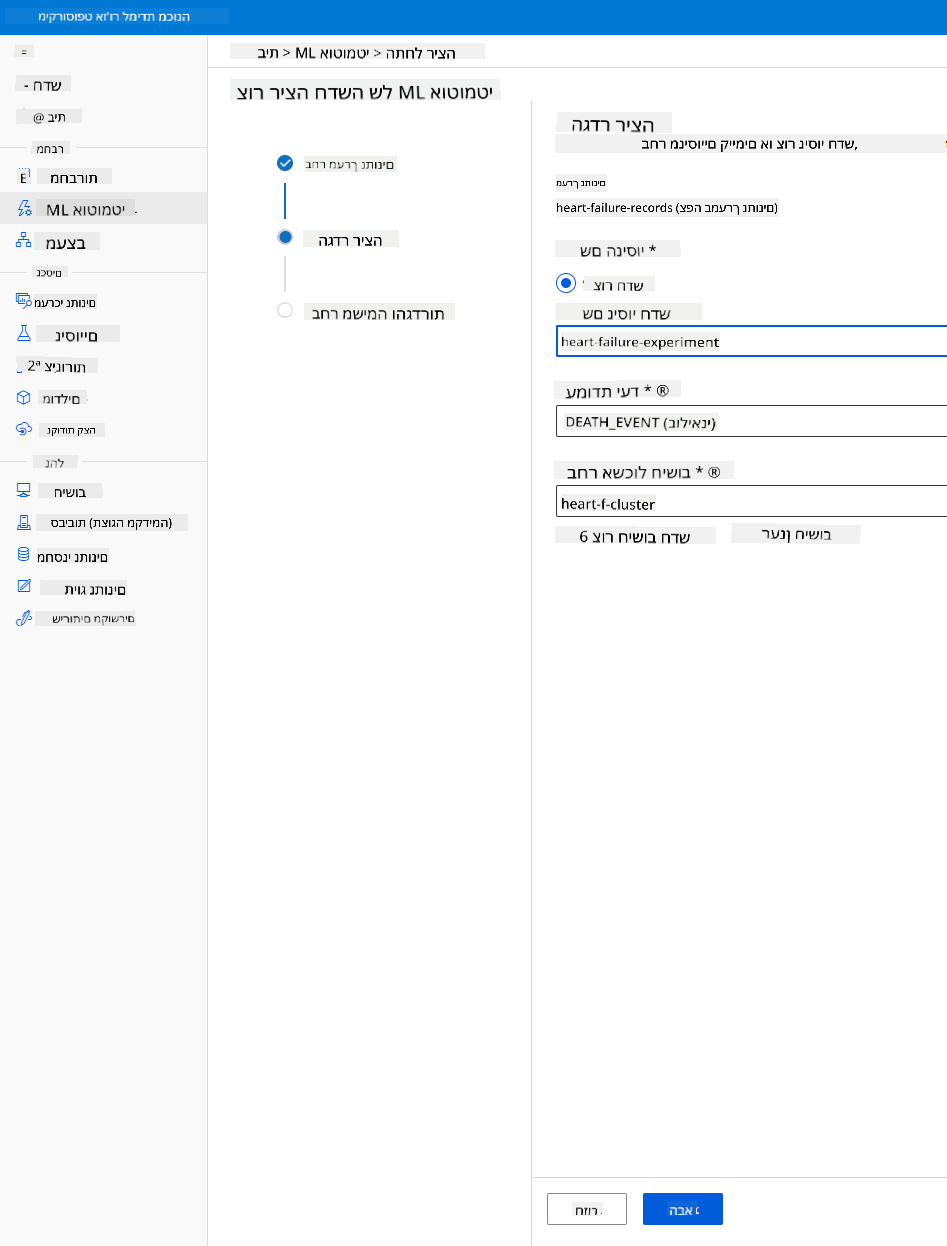Open the Datastores cylinder icon
The image size is (947, 1246).
coord(24,555)
